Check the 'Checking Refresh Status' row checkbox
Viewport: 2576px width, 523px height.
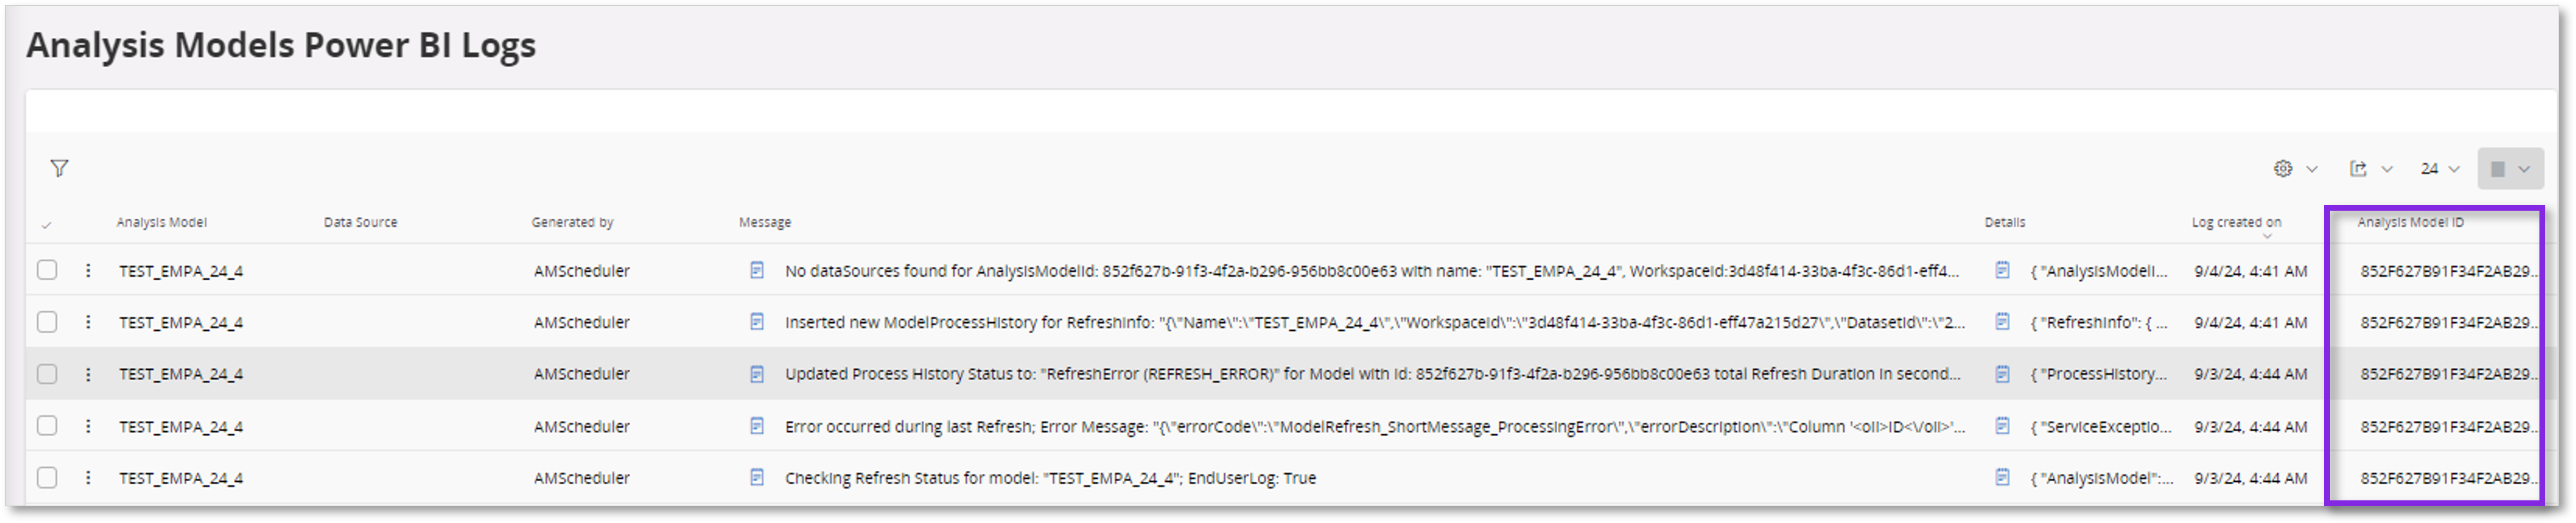coord(47,478)
